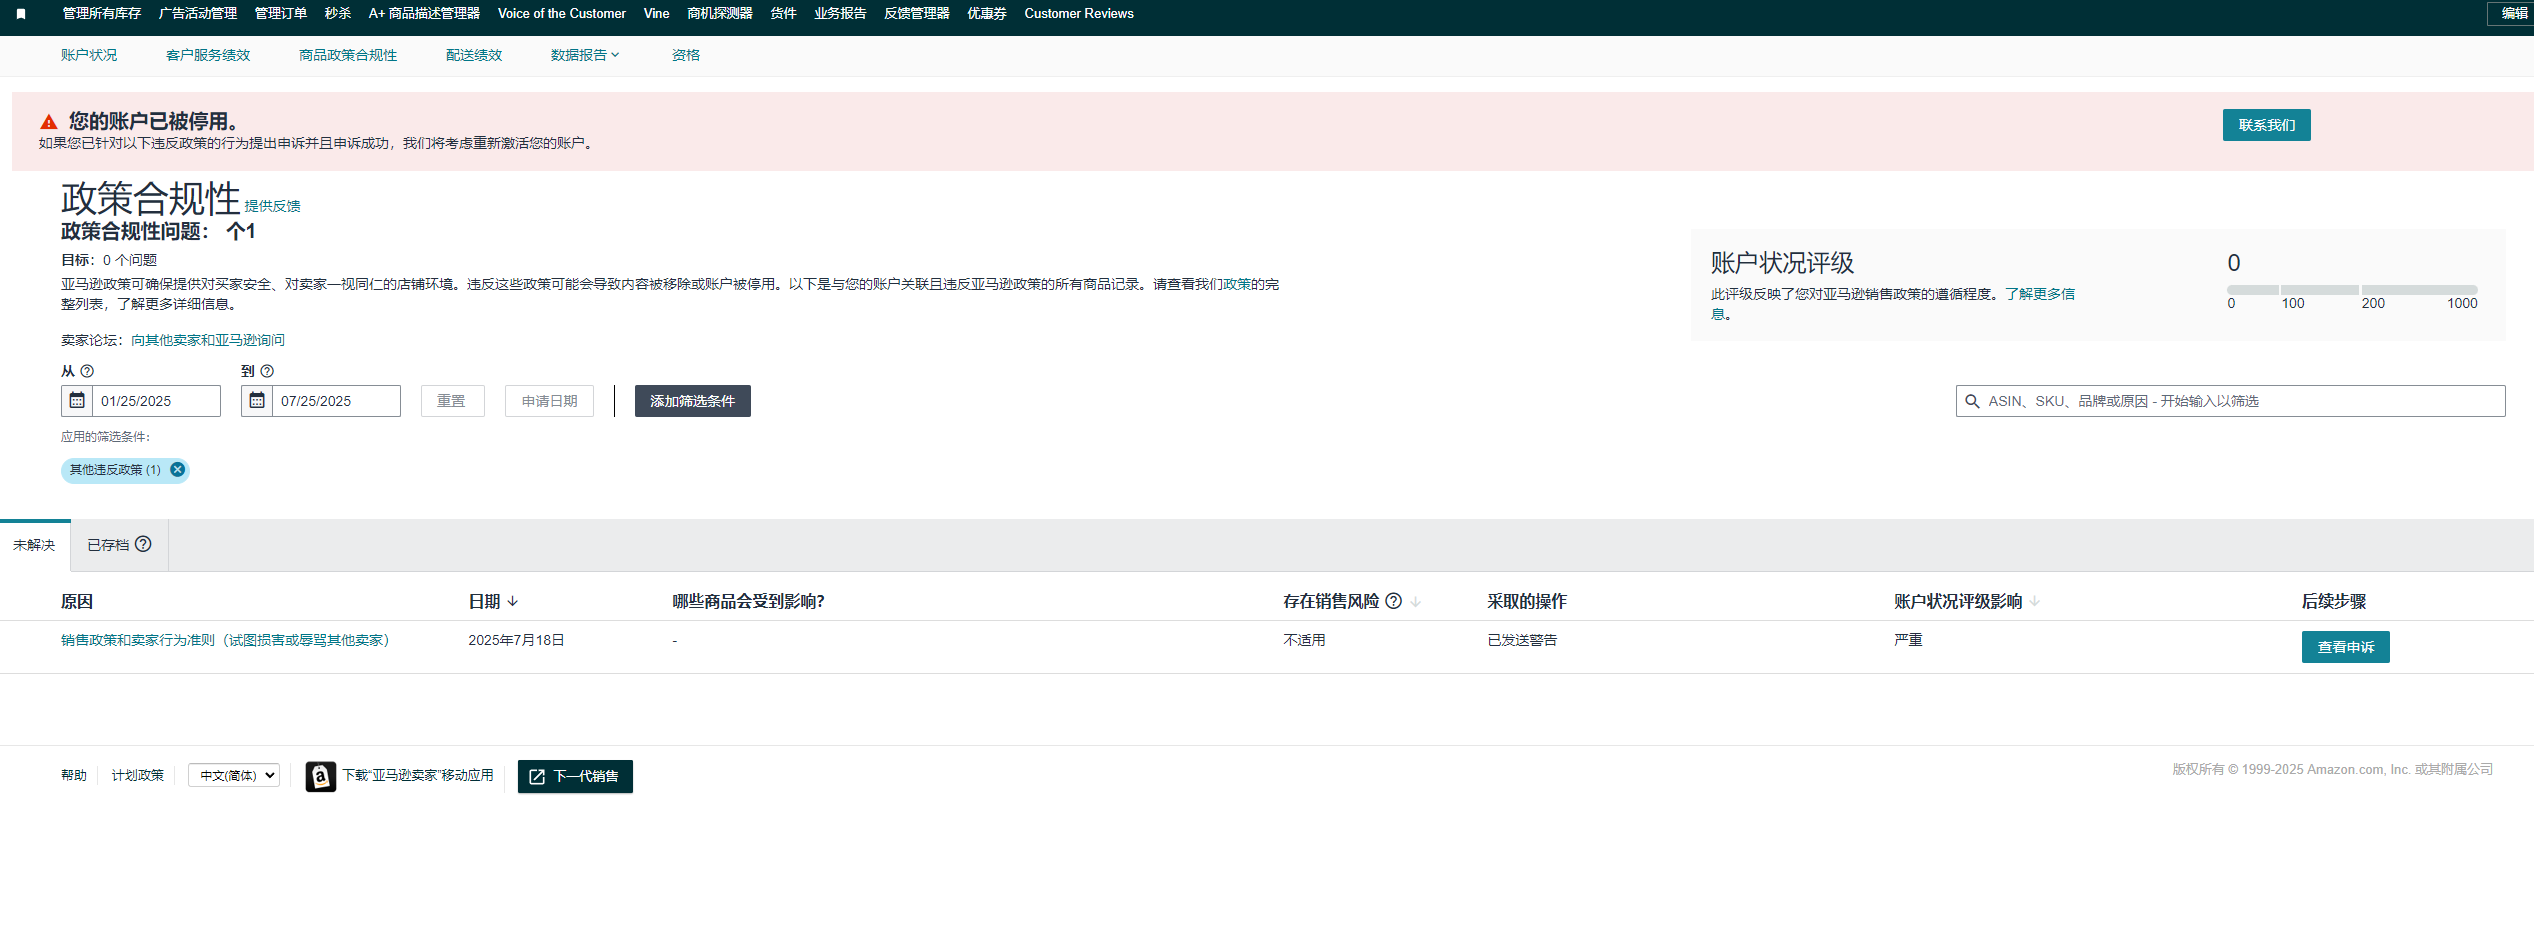Open the To date calendar icon

coord(257,401)
